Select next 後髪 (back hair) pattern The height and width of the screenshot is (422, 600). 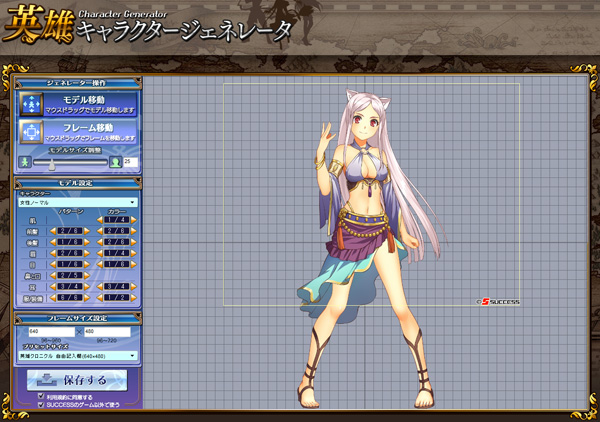coord(87,242)
